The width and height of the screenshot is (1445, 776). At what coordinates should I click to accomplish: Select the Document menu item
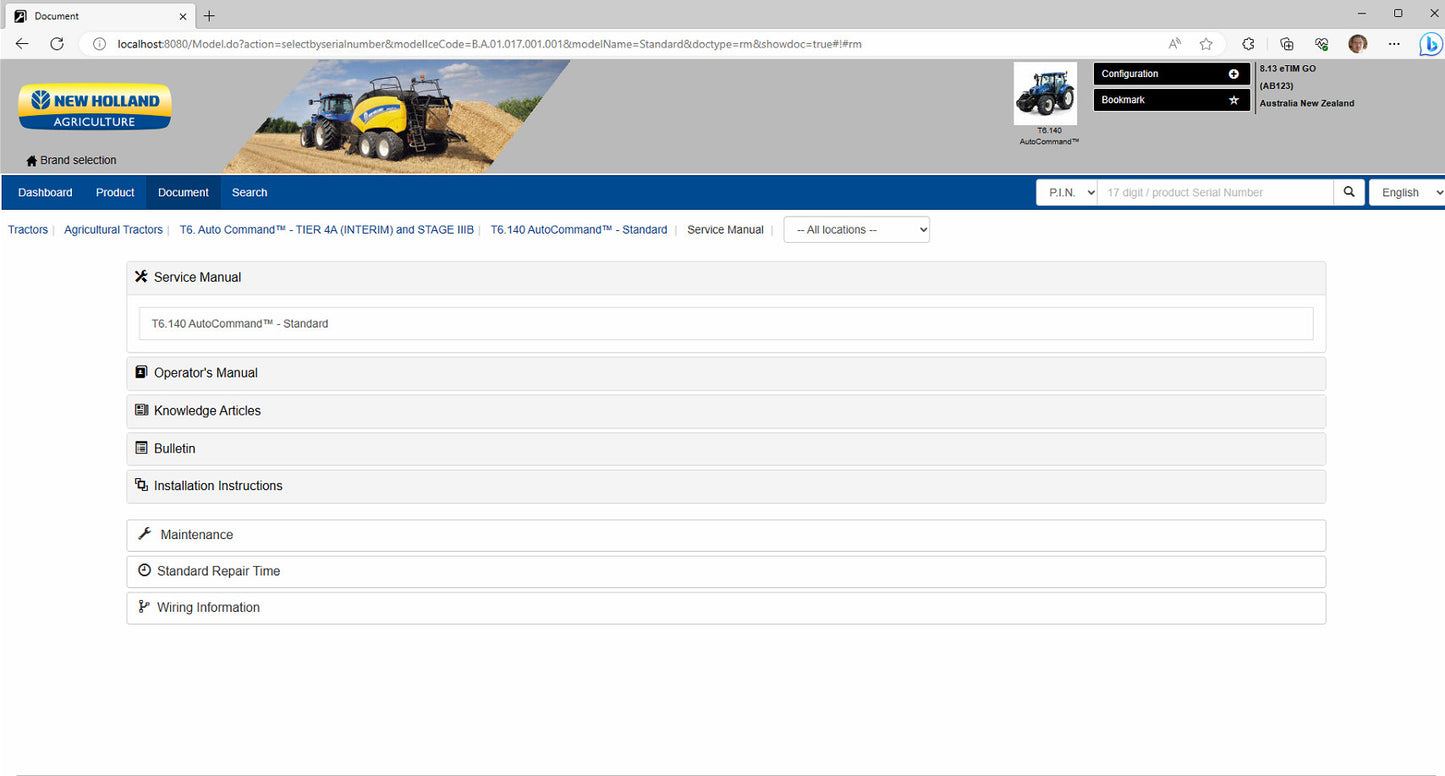point(183,192)
